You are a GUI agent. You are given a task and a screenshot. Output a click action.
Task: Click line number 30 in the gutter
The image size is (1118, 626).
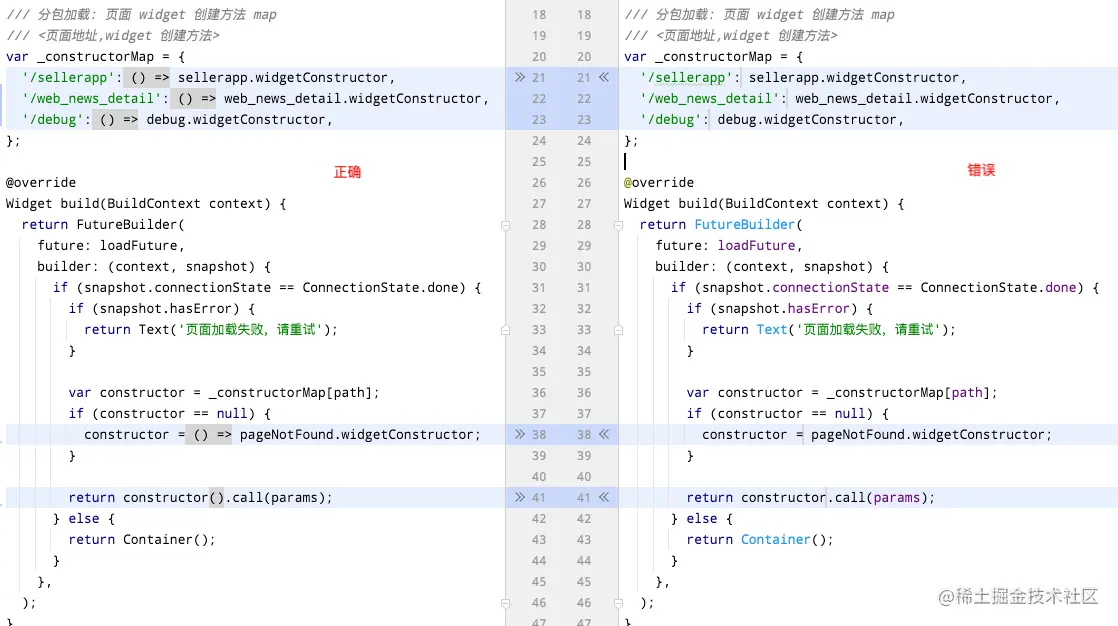[x=538, y=266]
